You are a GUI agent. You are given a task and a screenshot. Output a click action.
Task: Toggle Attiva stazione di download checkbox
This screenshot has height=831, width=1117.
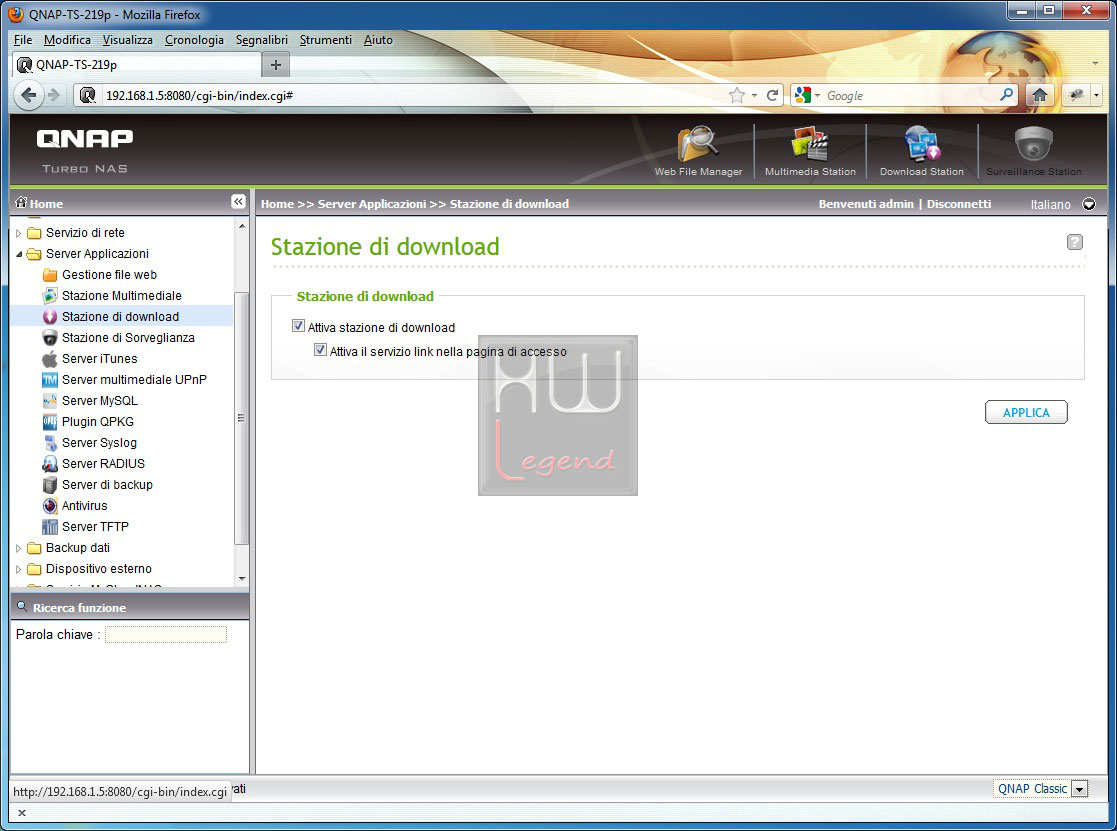pyautogui.click(x=298, y=326)
